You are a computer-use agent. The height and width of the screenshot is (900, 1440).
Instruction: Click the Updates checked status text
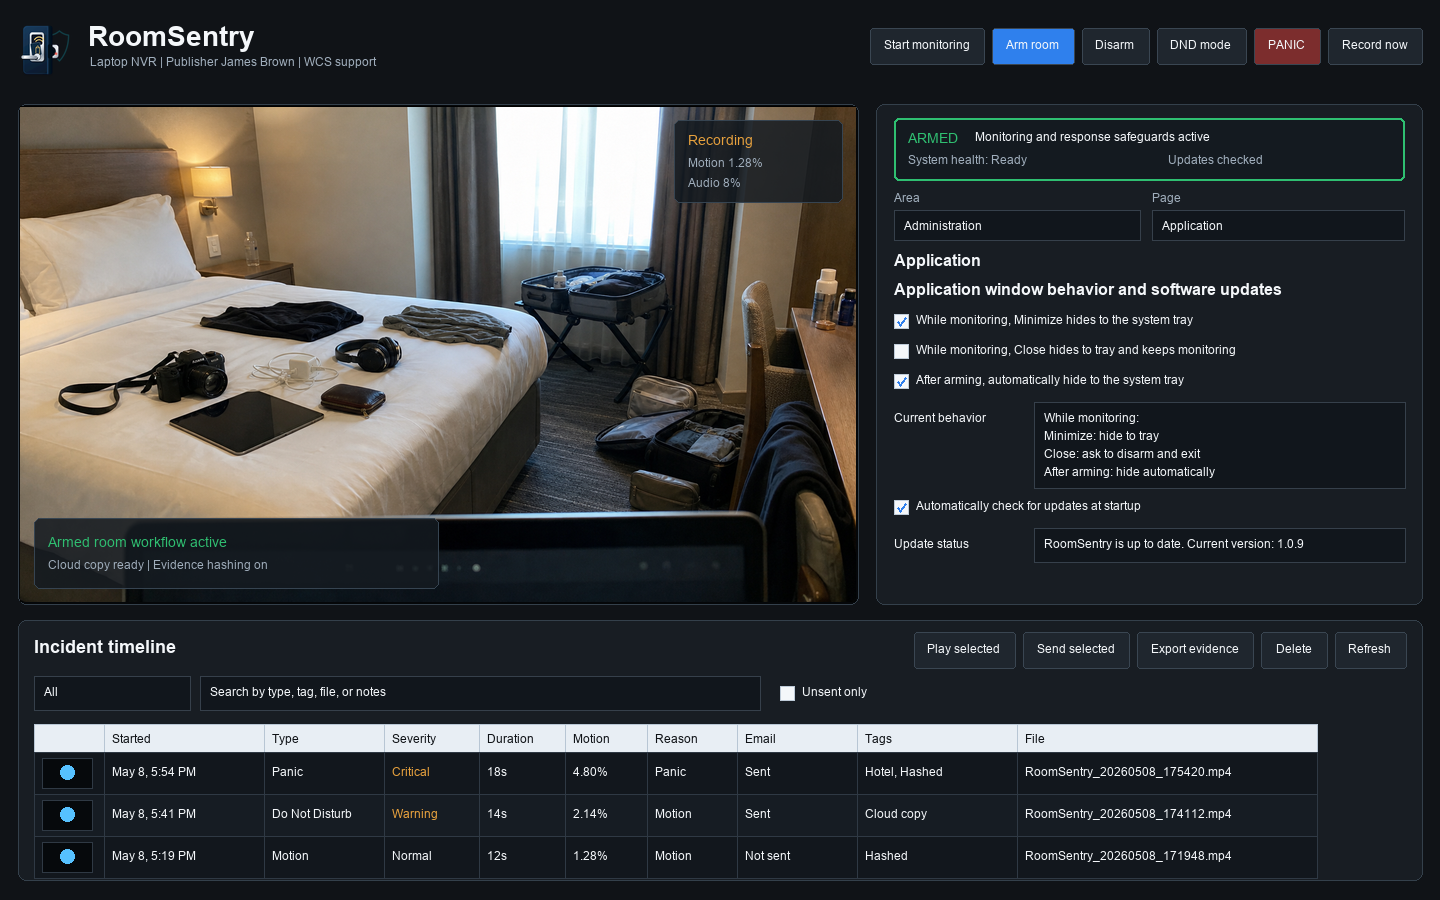point(1215,161)
